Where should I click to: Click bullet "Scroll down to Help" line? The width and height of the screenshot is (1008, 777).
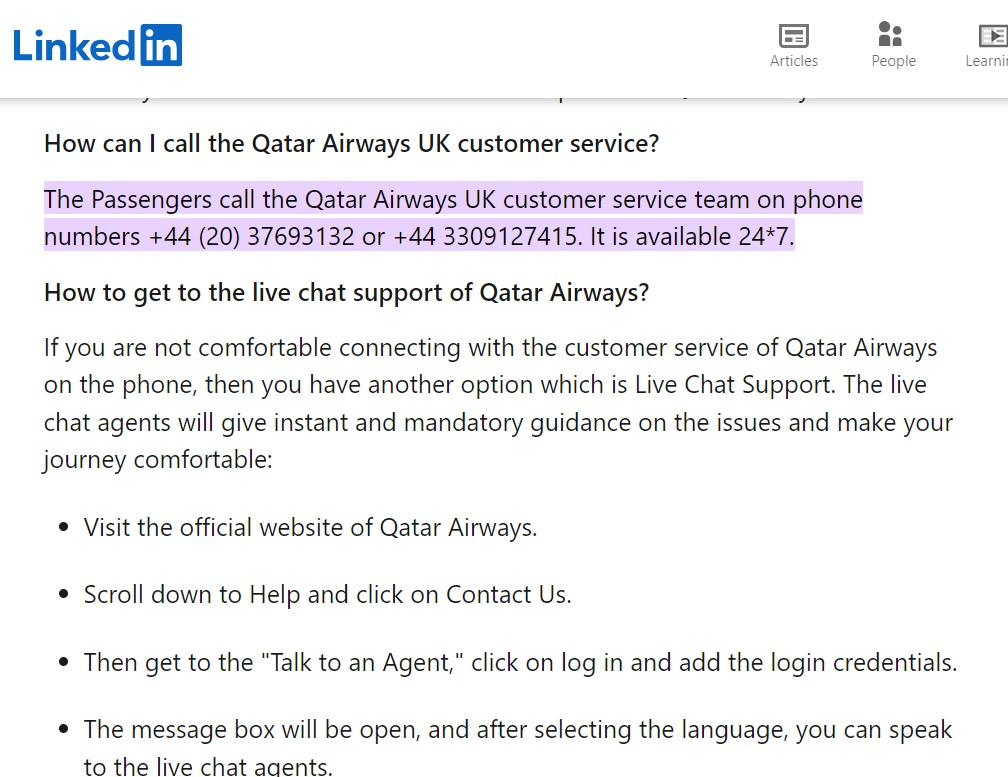pyautogui.click(x=327, y=594)
